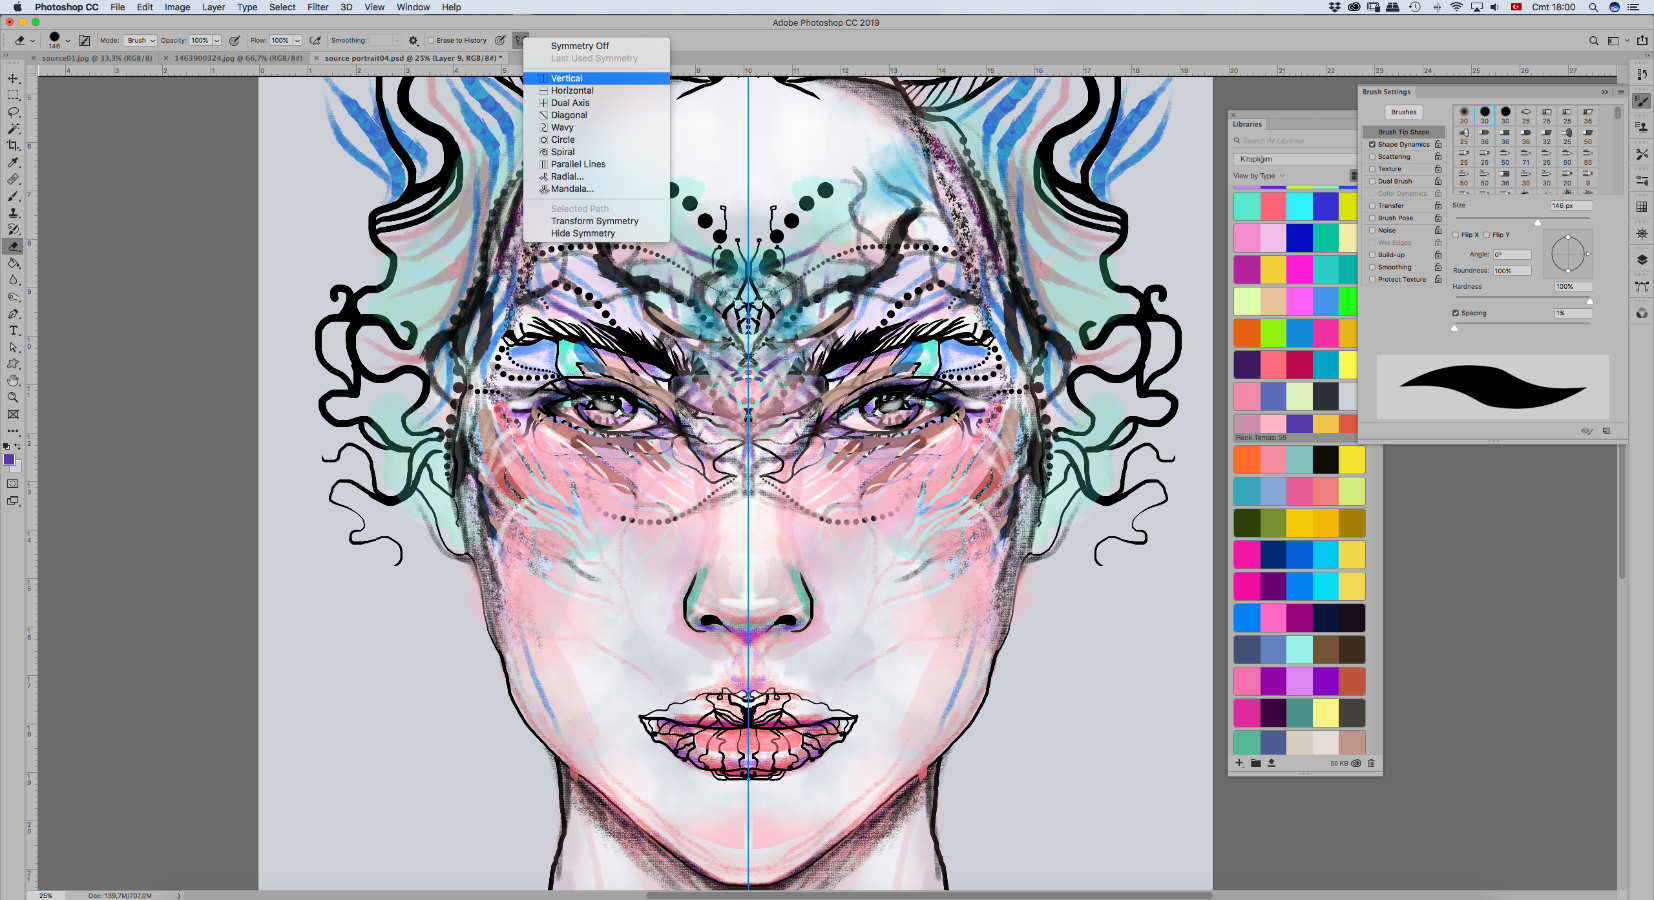Enable airbrush-style build-up icon
The height and width of the screenshot is (900, 1654).
[315, 41]
